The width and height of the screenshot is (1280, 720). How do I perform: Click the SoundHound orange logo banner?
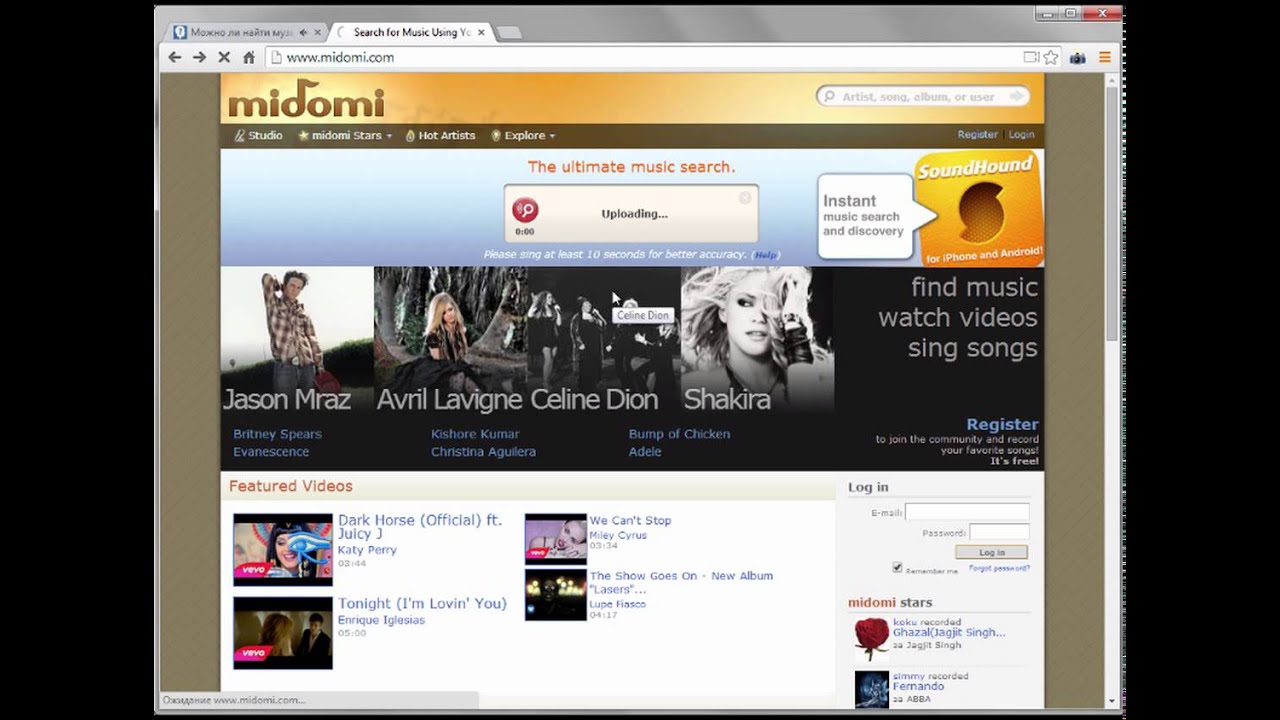pos(979,208)
